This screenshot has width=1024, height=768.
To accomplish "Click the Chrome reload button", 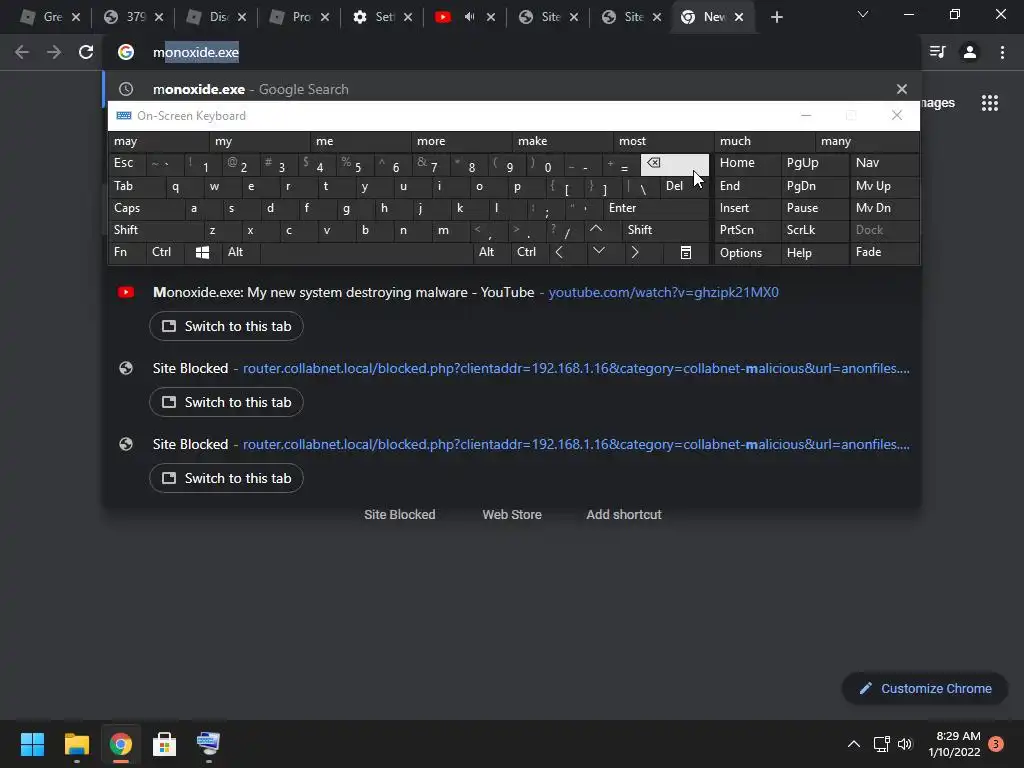I will pyautogui.click(x=86, y=52).
